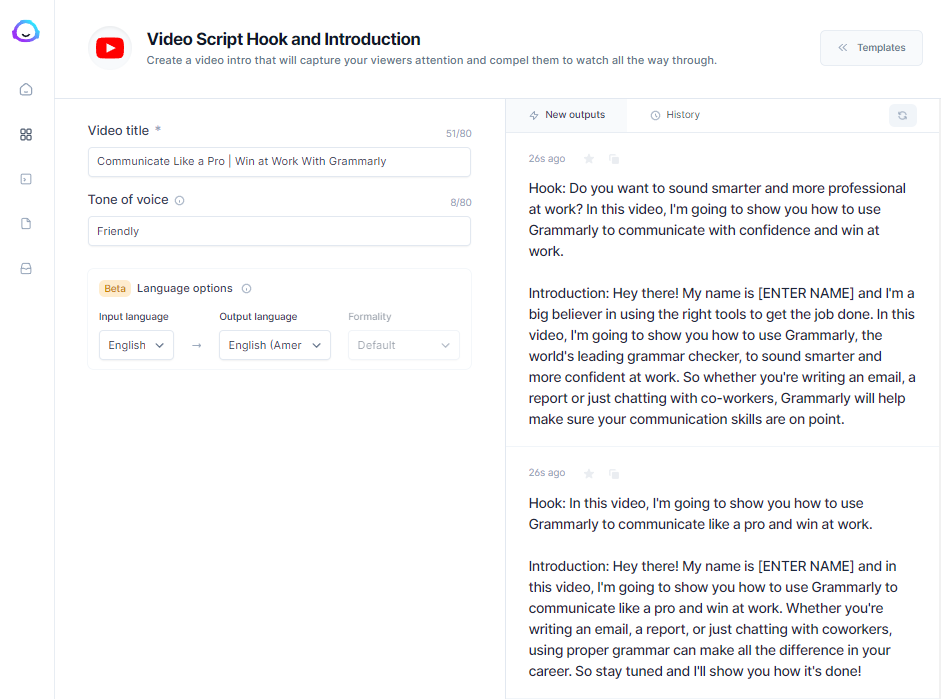Screen dimensions: 941x699
Task: Click into the Tone of voice field
Action: (x=279, y=231)
